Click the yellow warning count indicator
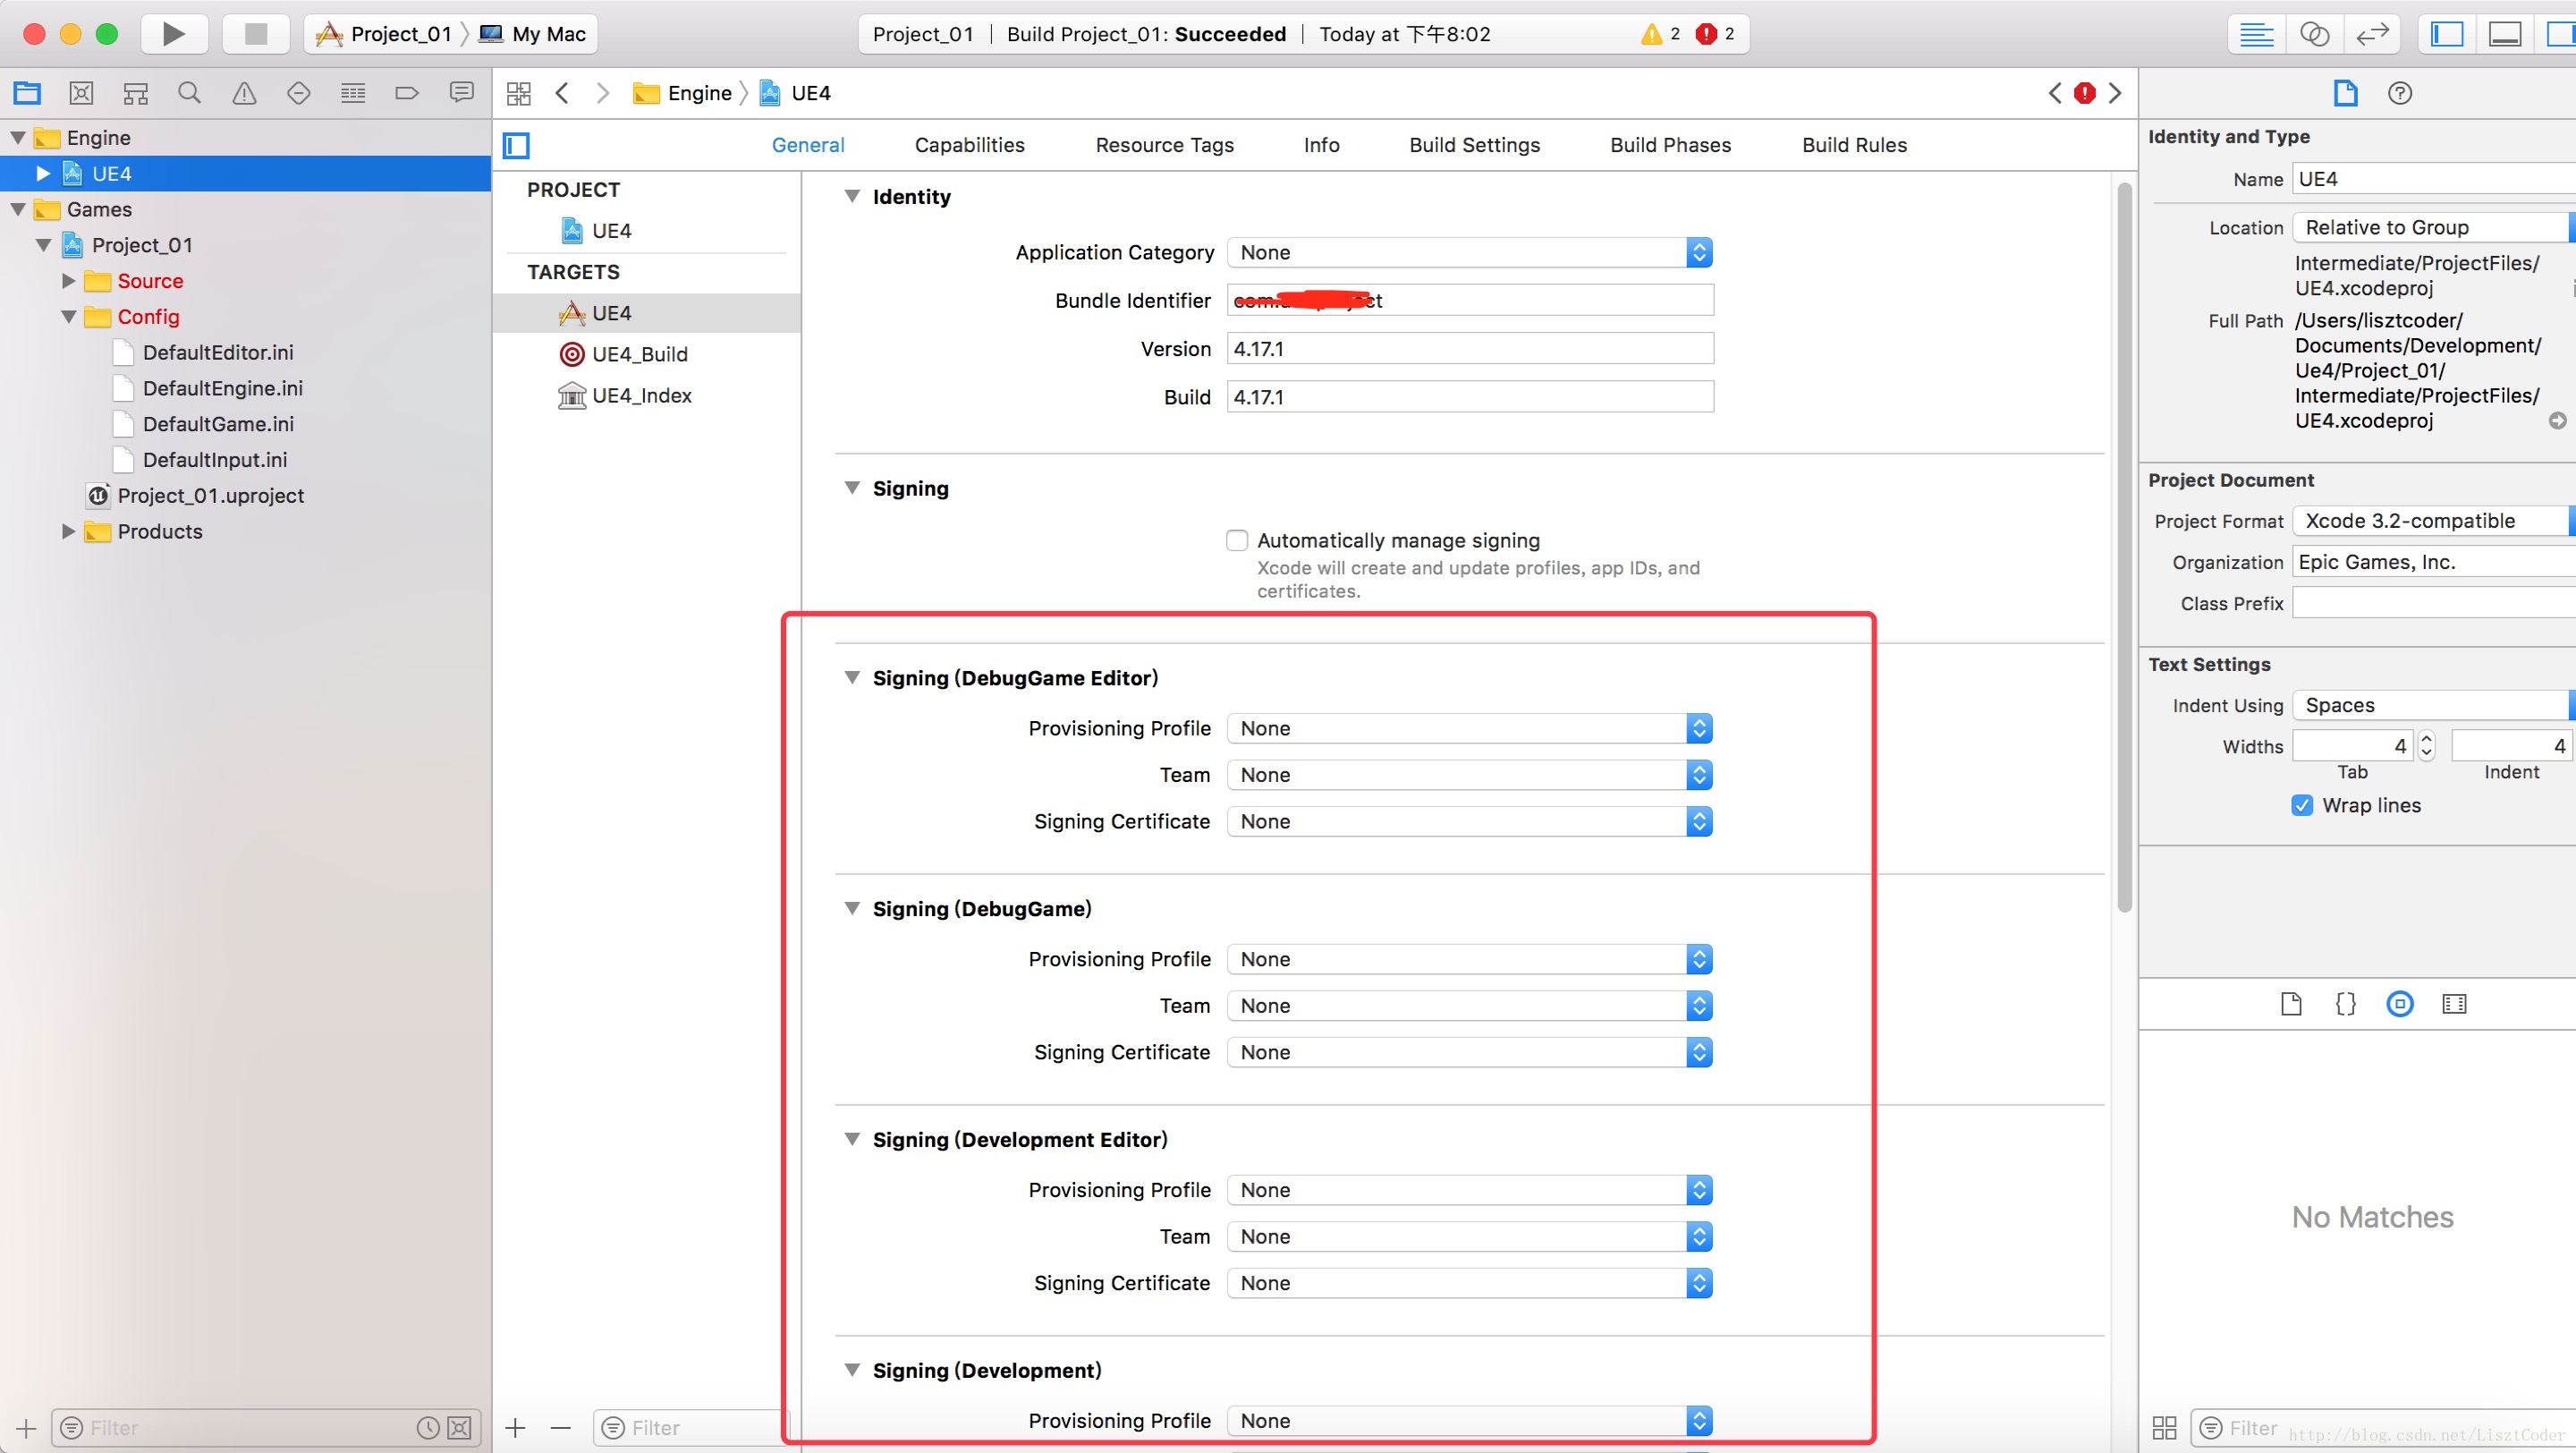The width and height of the screenshot is (2576, 1453). 1660,34
